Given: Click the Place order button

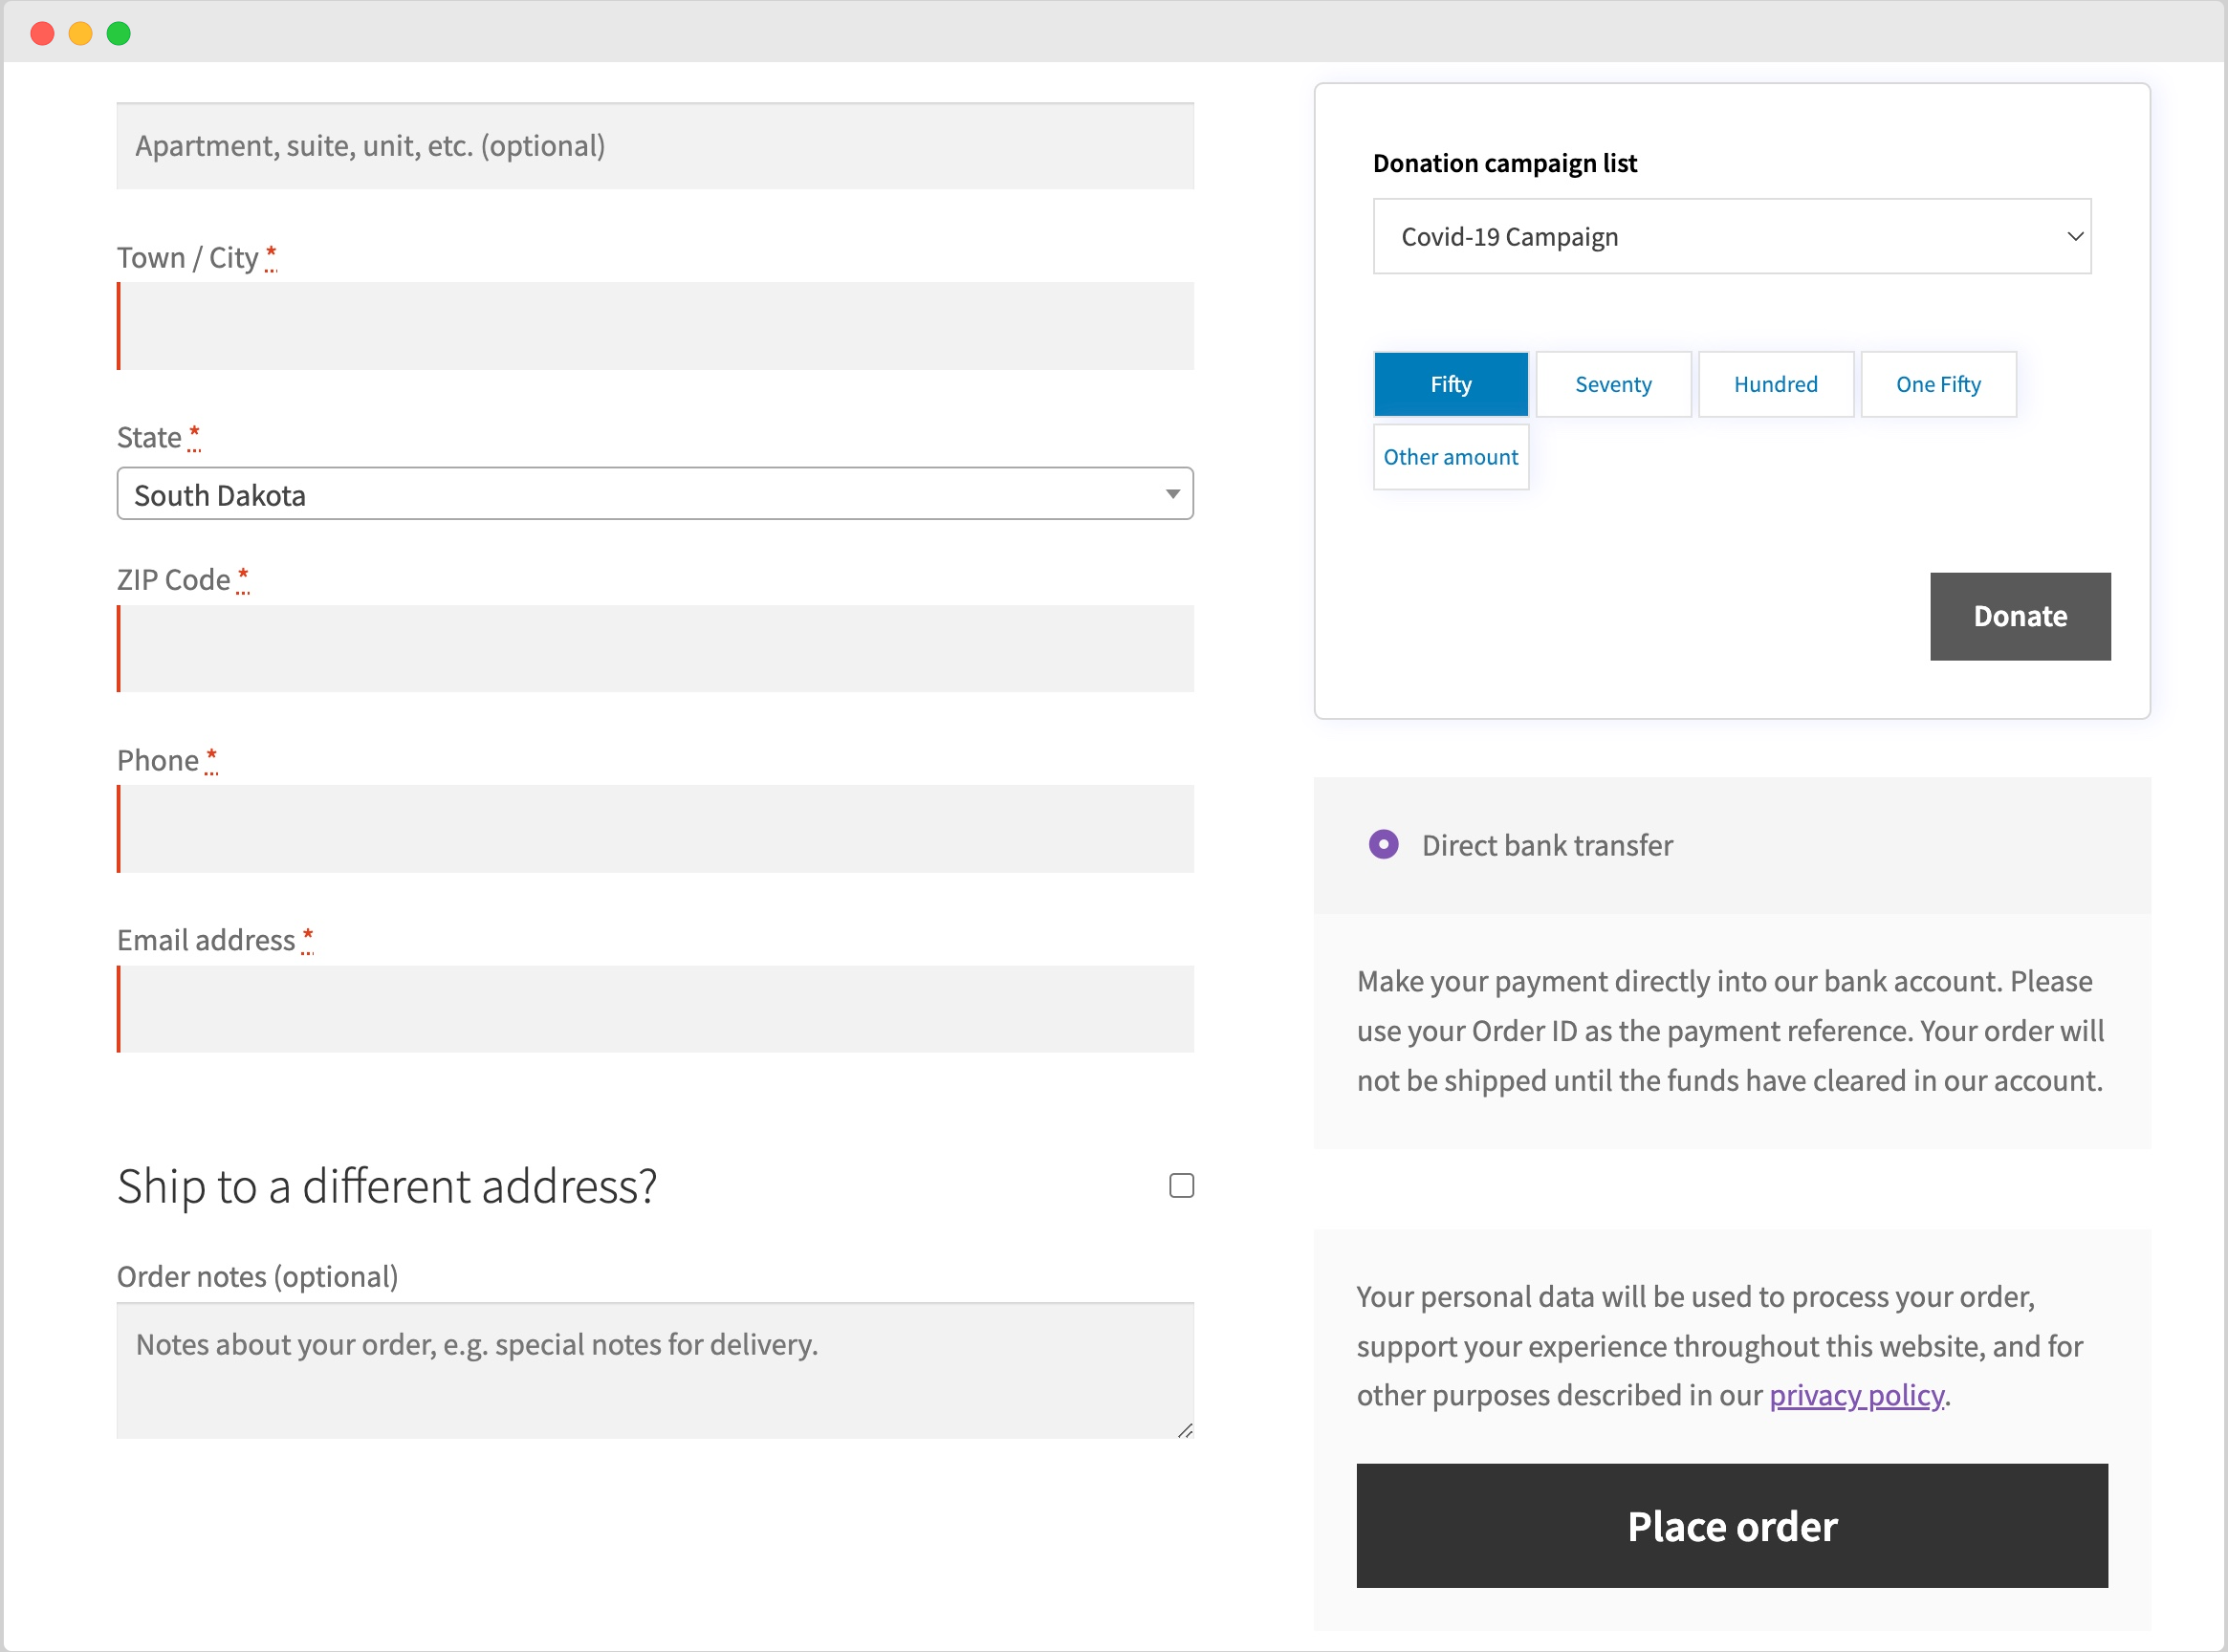Looking at the screenshot, I should 1731,1526.
